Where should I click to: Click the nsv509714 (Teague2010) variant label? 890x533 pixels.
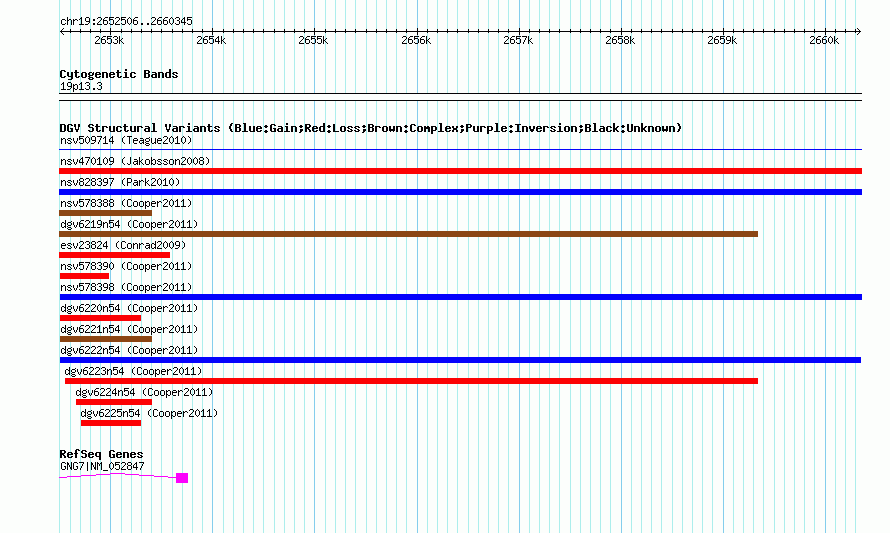click(x=126, y=140)
